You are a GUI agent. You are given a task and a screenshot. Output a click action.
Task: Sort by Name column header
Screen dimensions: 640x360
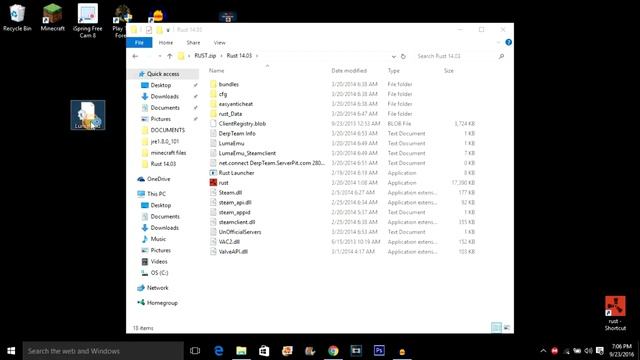(x=217, y=71)
